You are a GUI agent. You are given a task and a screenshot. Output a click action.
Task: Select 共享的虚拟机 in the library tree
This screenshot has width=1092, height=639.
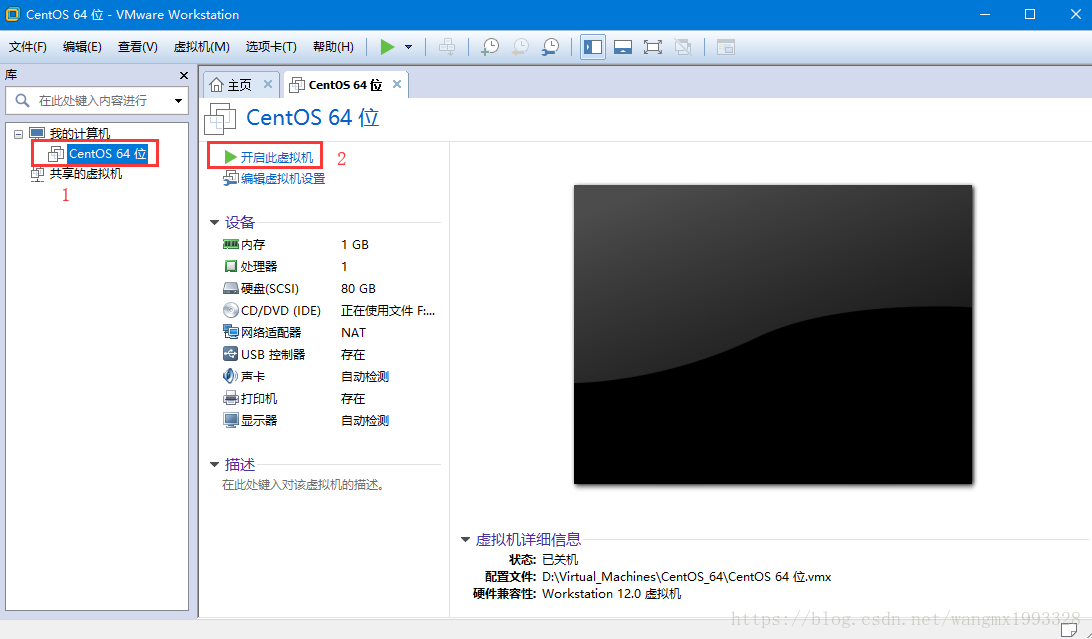pos(86,174)
